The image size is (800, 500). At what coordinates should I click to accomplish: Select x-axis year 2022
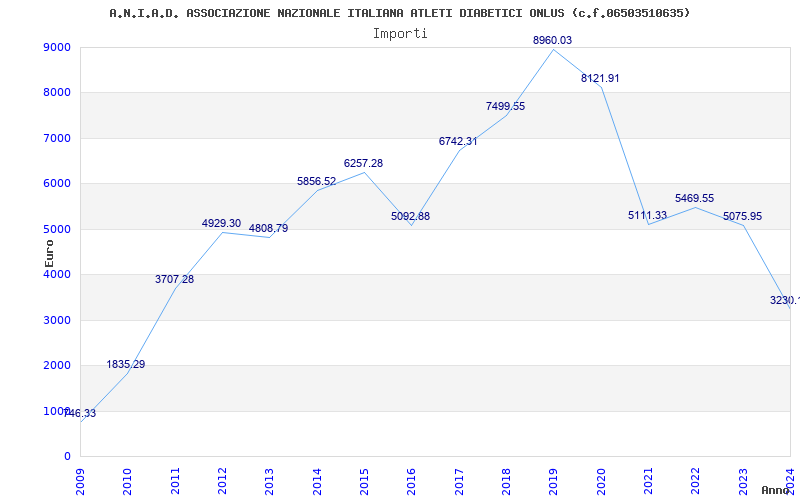click(696, 482)
